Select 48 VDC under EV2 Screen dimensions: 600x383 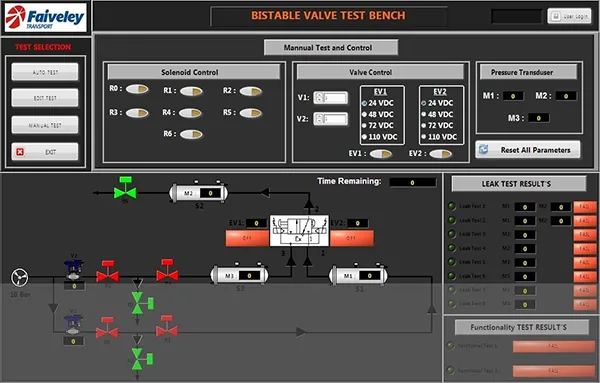(x=437, y=114)
